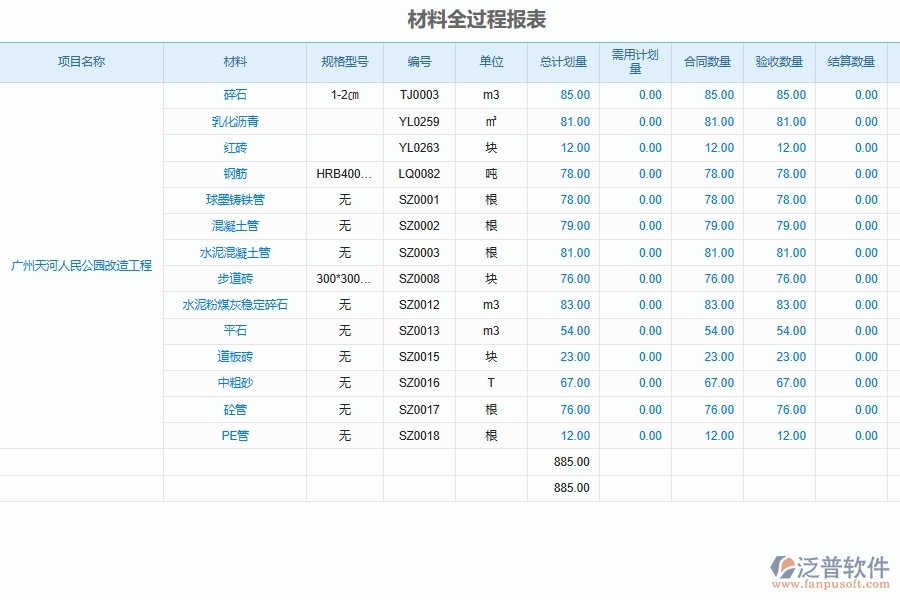Select the 乳化沥青 material row

[234, 121]
